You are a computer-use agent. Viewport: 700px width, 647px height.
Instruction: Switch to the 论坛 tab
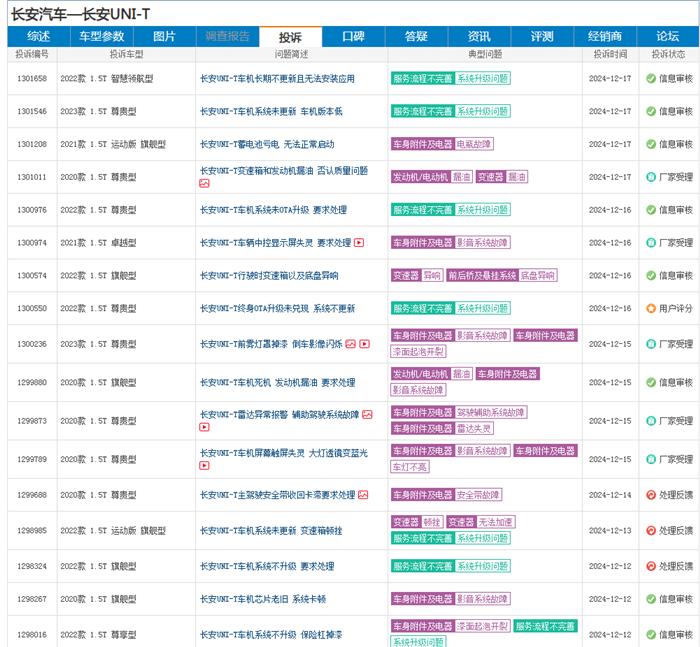[x=668, y=37]
